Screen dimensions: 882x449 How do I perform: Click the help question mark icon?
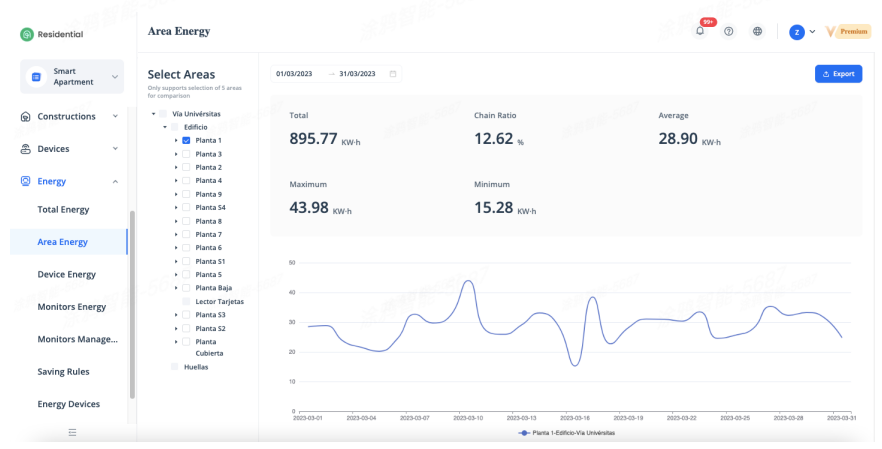729,32
